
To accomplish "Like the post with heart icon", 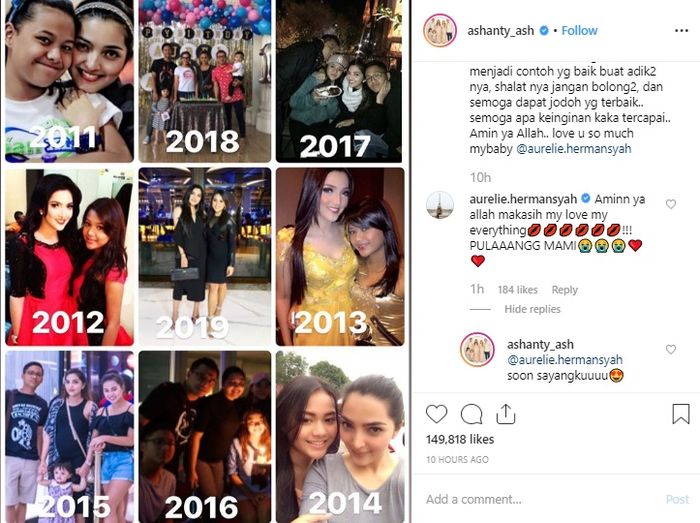I will tap(436, 414).
